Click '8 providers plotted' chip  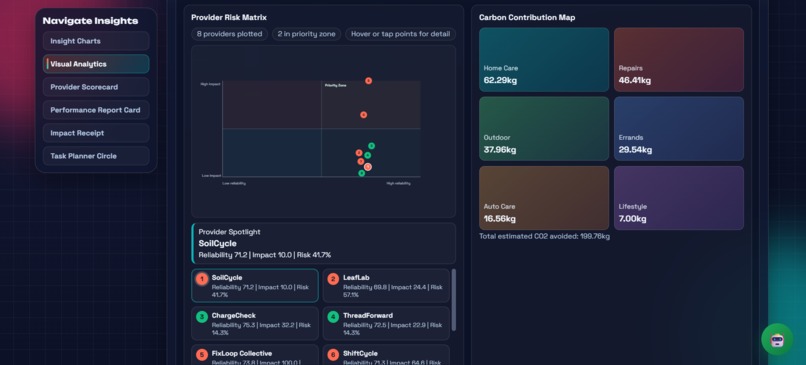click(x=229, y=34)
